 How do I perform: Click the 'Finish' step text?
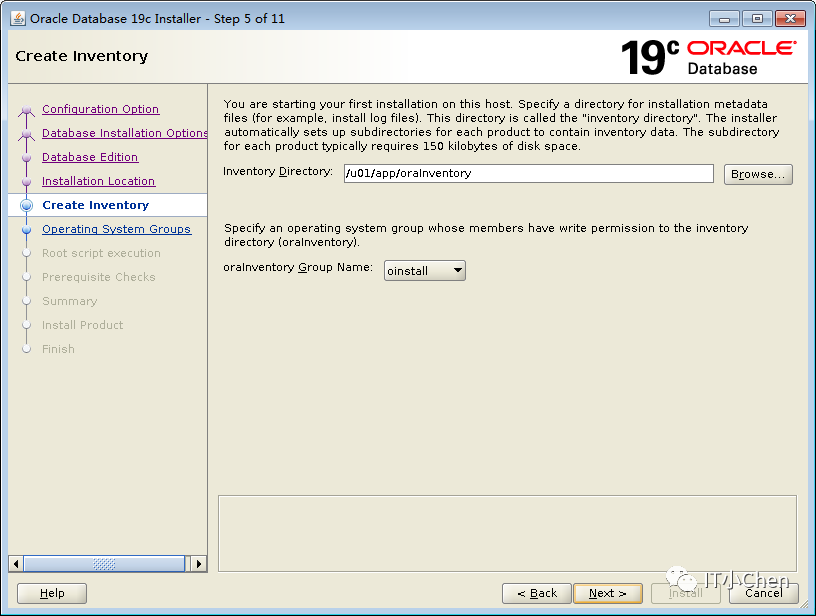pyautogui.click(x=58, y=349)
